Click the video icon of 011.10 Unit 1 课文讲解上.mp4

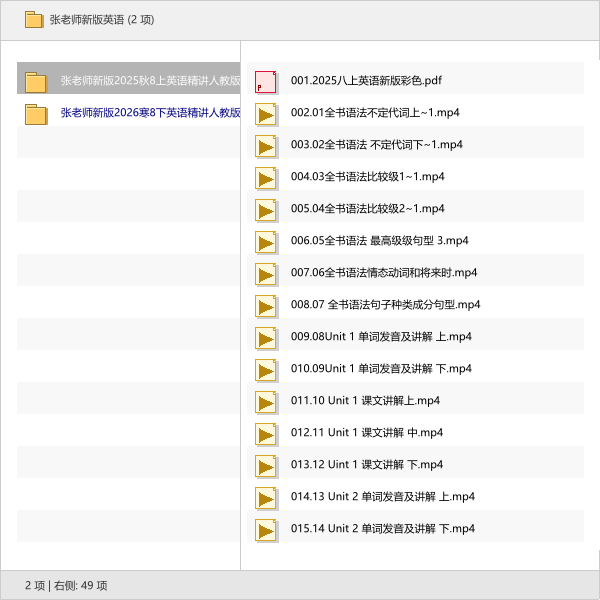click(266, 401)
